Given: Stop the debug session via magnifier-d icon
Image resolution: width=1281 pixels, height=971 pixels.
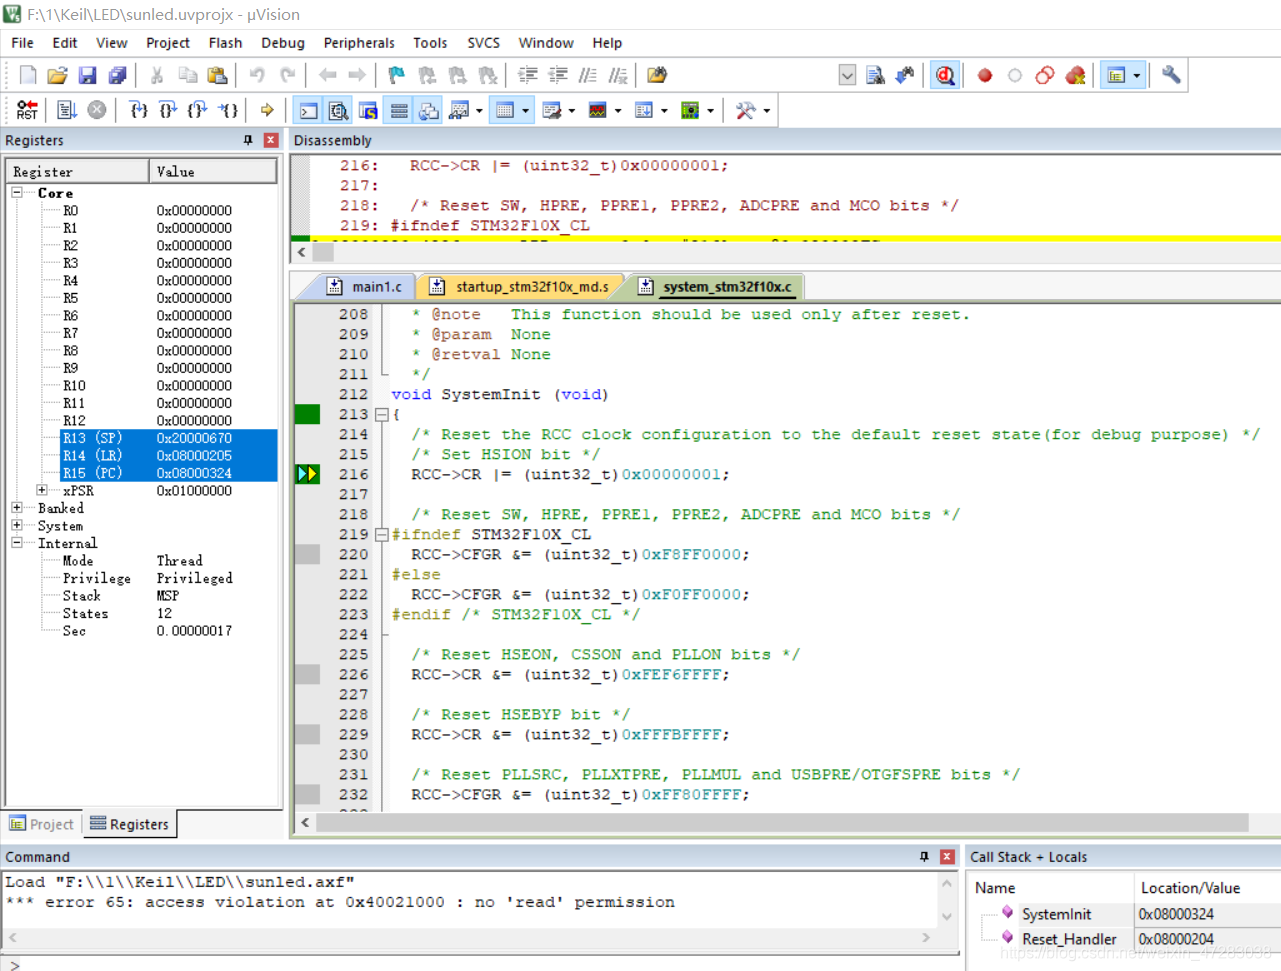Looking at the screenshot, I should (945, 74).
